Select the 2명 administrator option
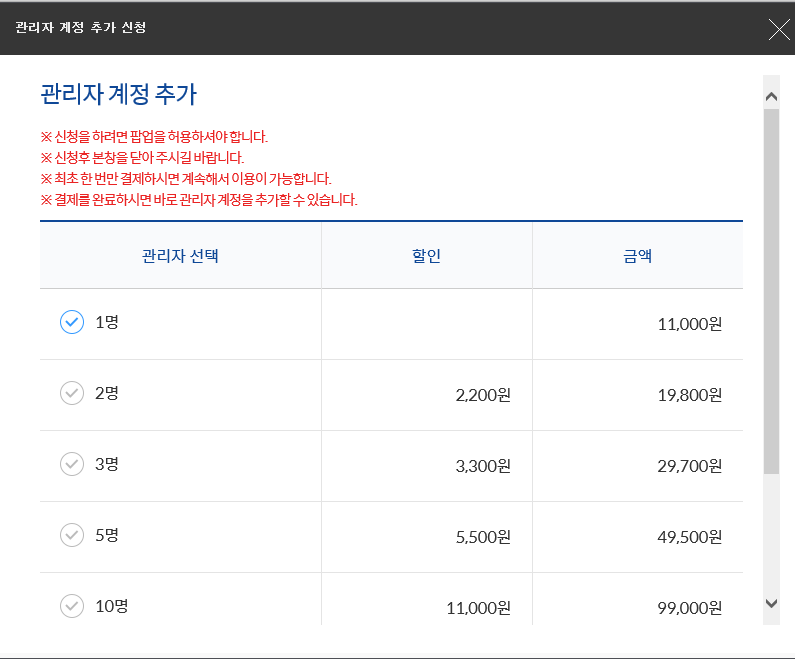Viewport: 795px width, 659px height. click(72, 393)
